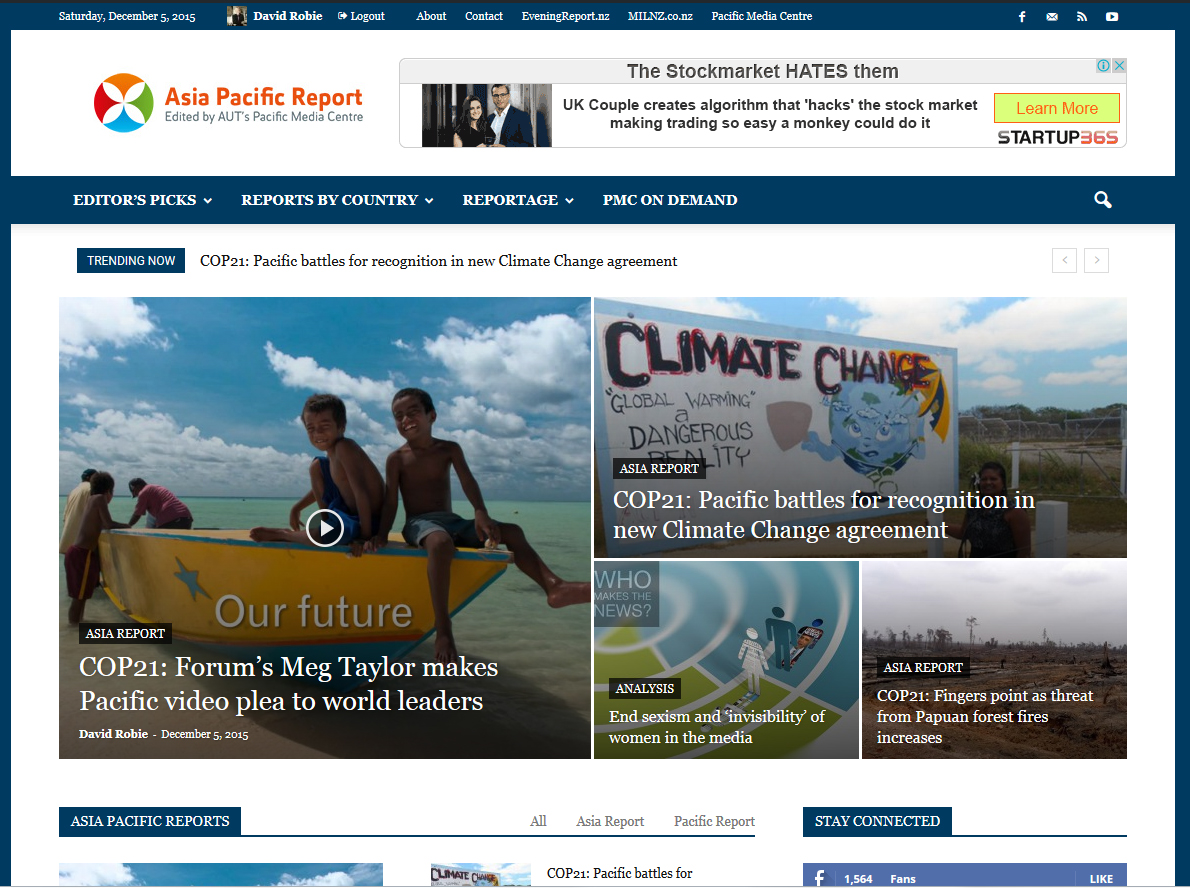Like the Facebook page button
Viewport: 1190px width, 888px height.
(x=1100, y=878)
